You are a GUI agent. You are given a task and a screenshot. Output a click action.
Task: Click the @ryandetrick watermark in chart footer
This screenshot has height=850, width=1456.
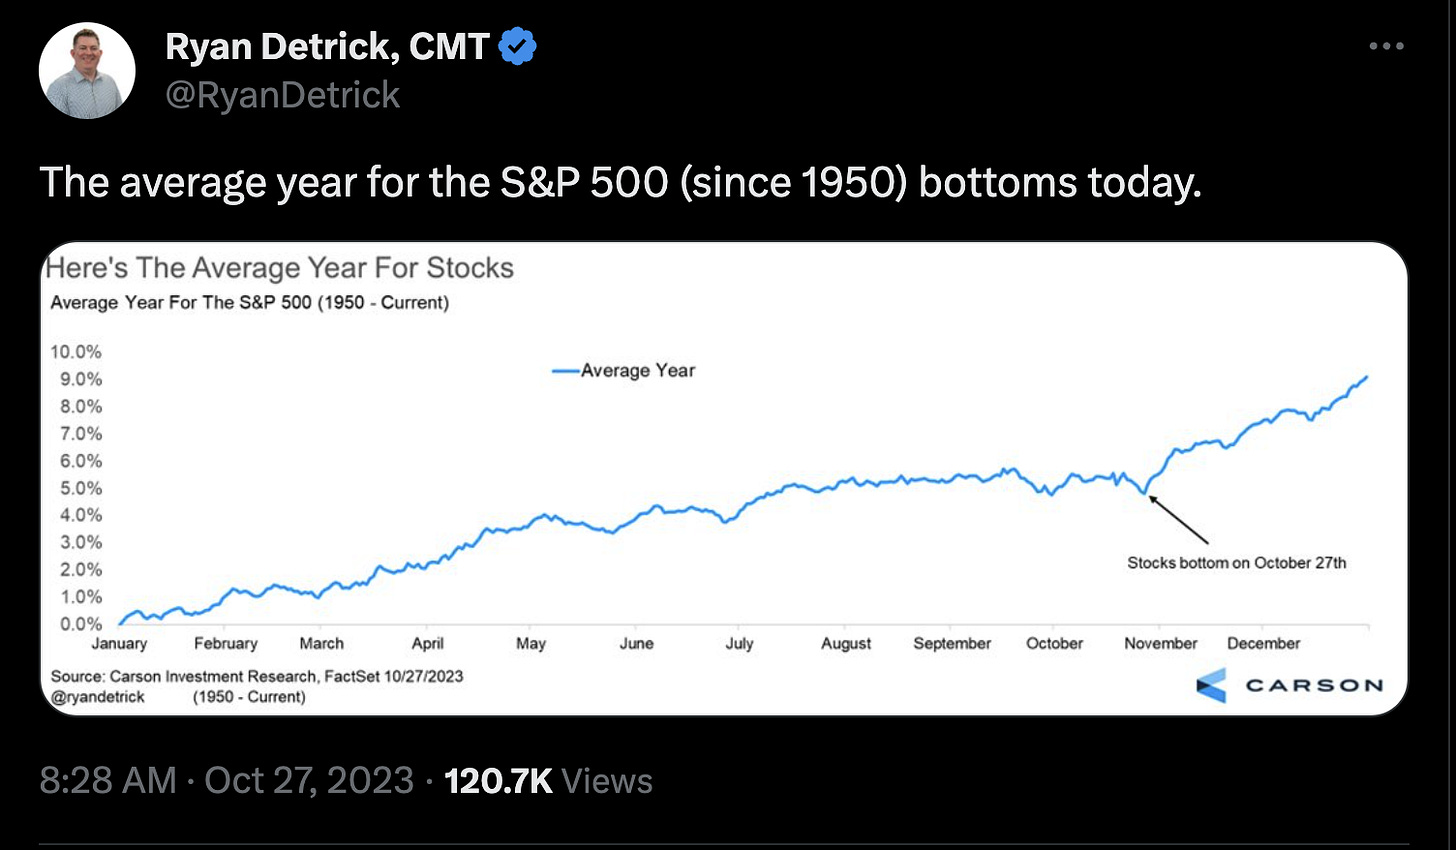[98, 697]
